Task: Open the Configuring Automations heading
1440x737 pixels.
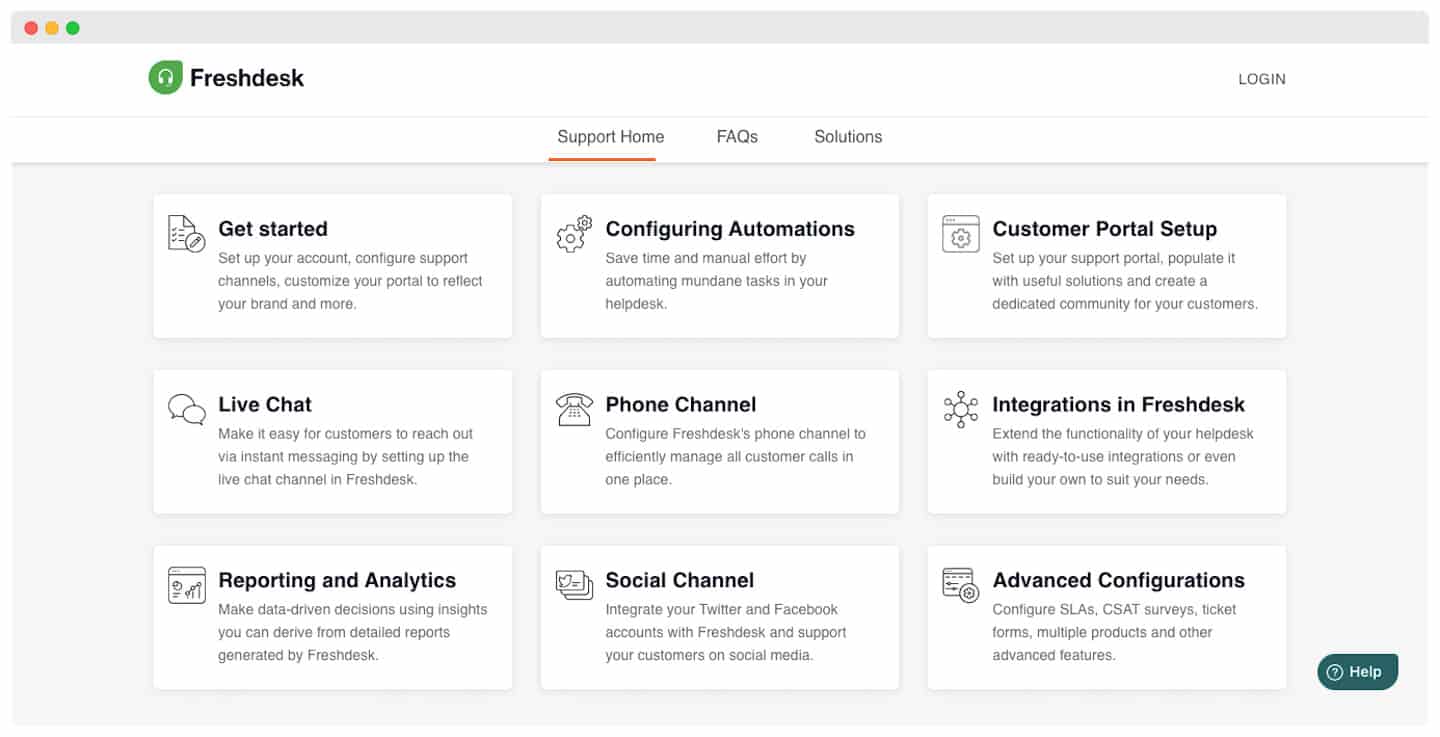Action: pyautogui.click(x=730, y=229)
